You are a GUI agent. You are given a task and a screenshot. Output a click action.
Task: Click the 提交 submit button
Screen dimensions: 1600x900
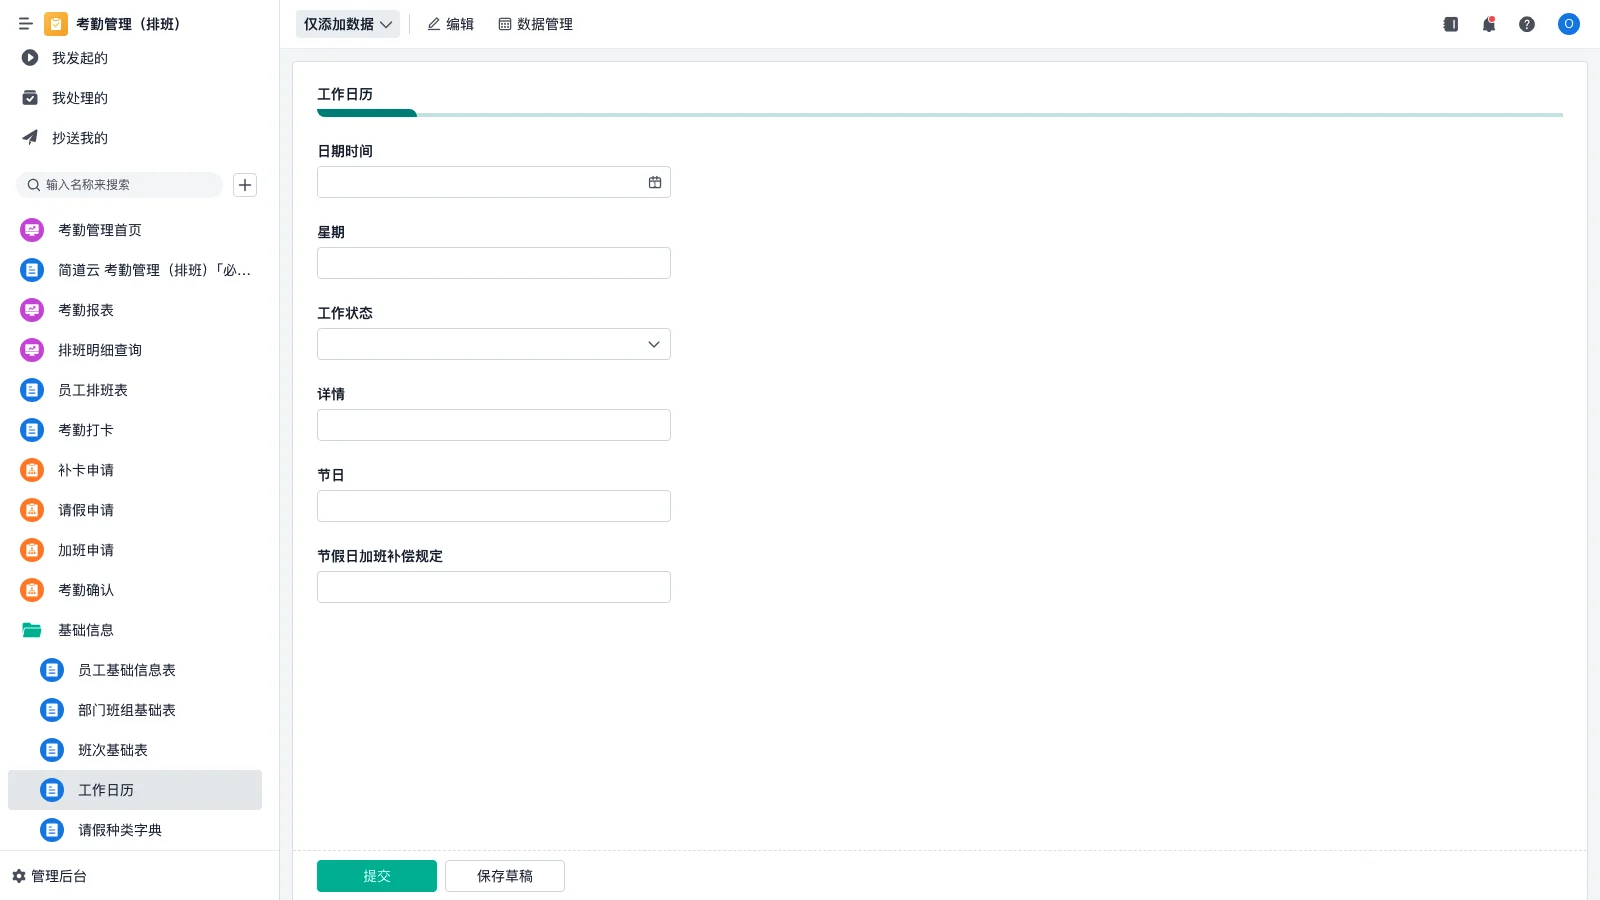pyautogui.click(x=376, y=875)
